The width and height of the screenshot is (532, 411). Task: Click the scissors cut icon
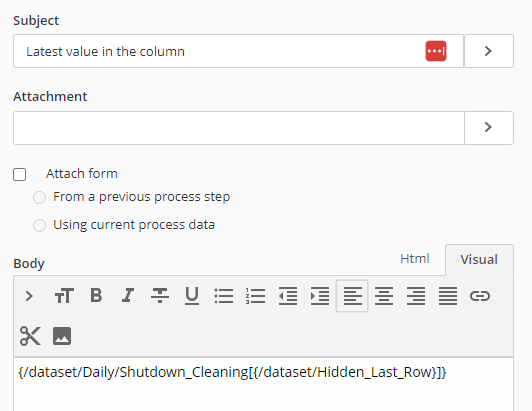(30, 336)
